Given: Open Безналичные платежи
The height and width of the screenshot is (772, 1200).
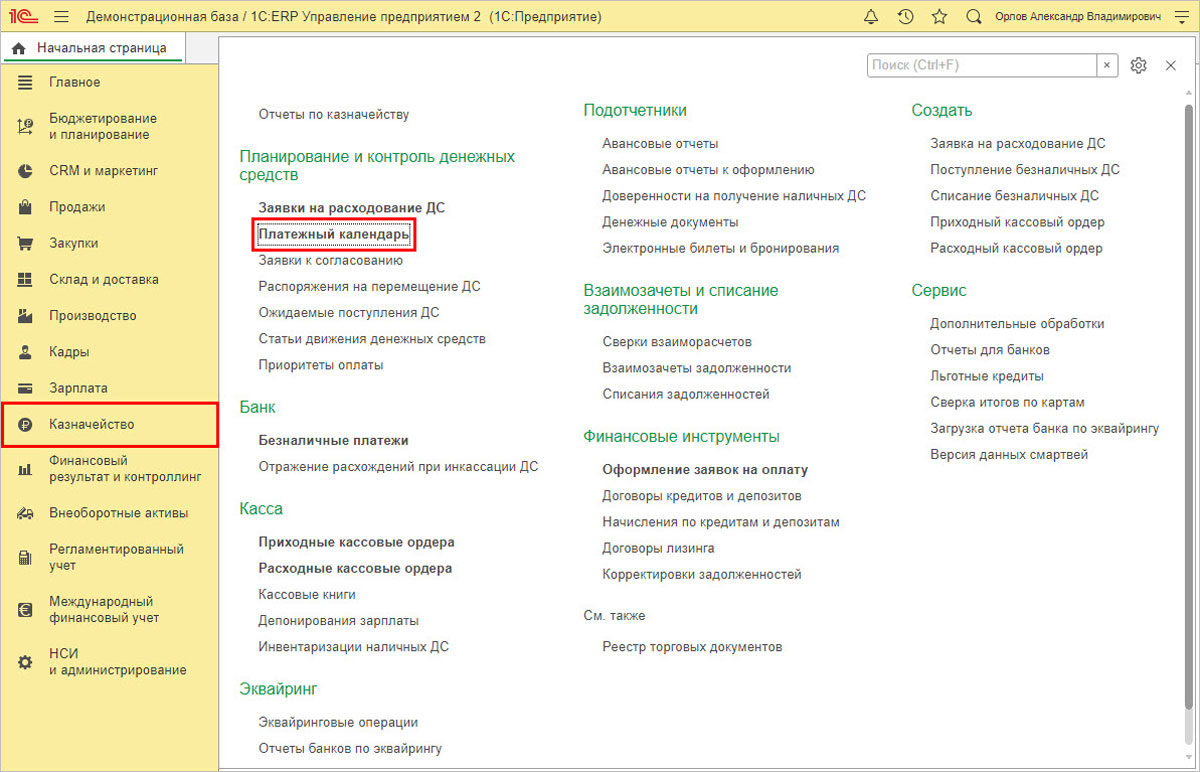Looking at the screenshot, I should [333, 440].
